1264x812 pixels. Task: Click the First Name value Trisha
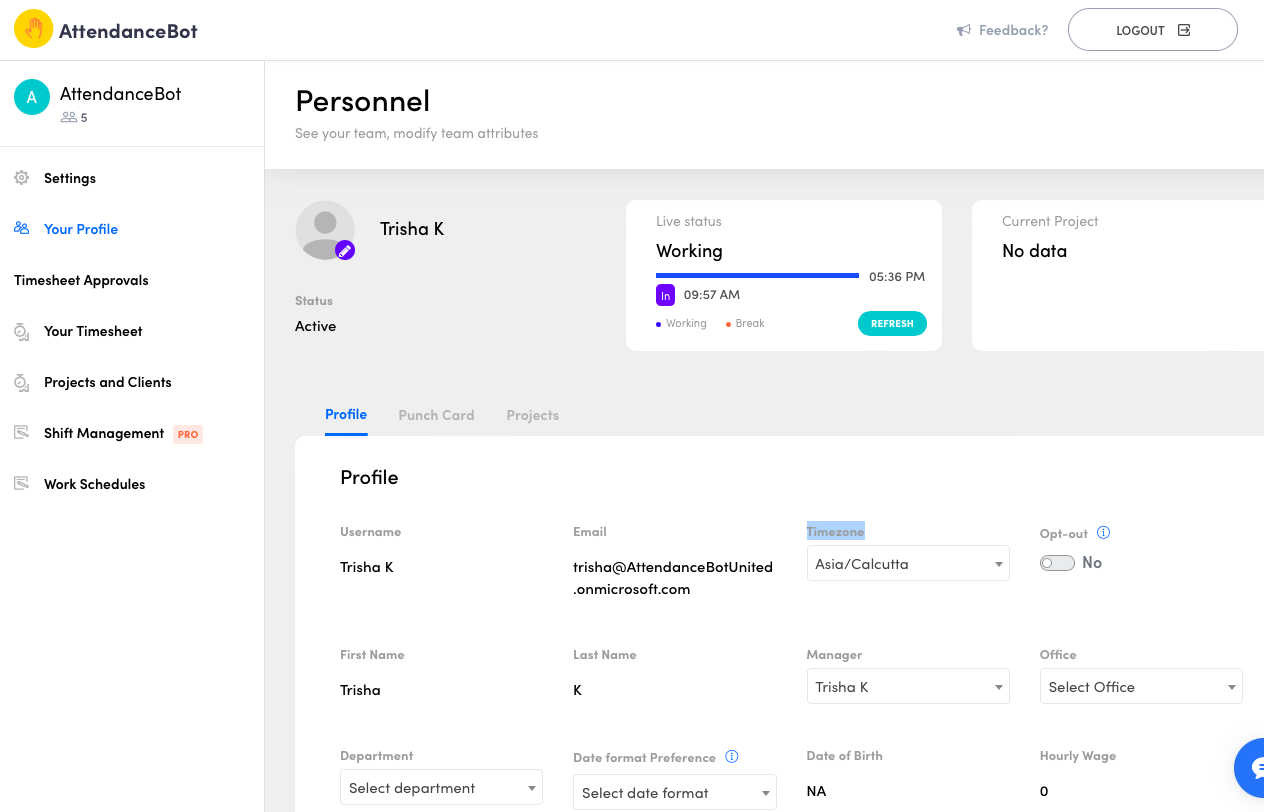click(360, 690)
